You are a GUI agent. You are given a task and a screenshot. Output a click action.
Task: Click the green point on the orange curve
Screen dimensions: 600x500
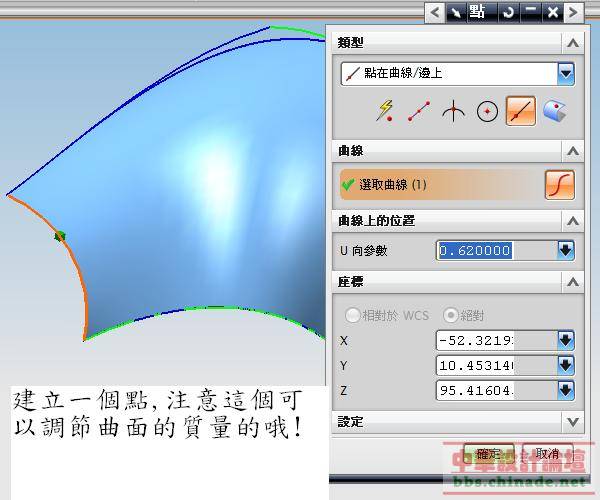(60, 236)
